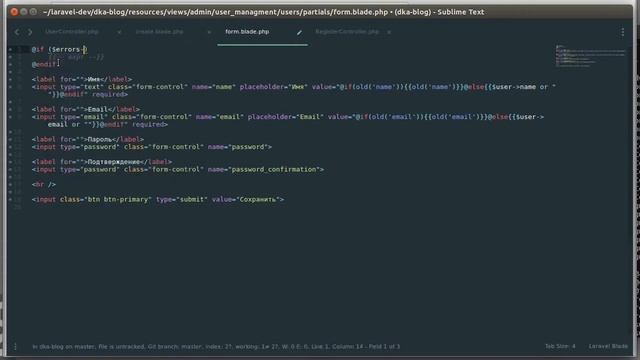Open the tab overflow menu (three dots)
Viewport: 640px width, 360px height.
[622, 32]
